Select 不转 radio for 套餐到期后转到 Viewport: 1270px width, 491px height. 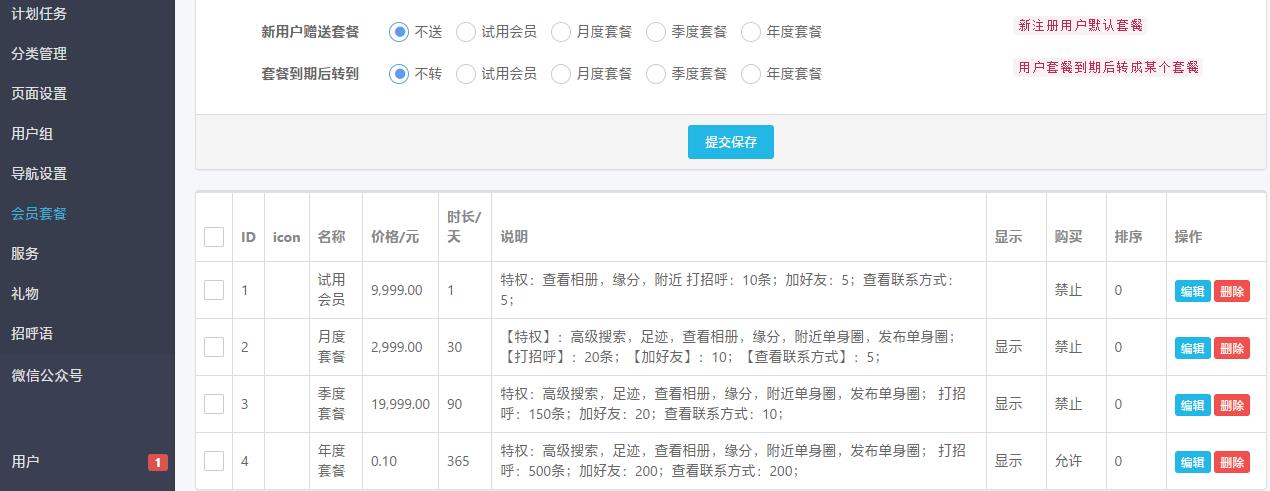click(400, 74)
